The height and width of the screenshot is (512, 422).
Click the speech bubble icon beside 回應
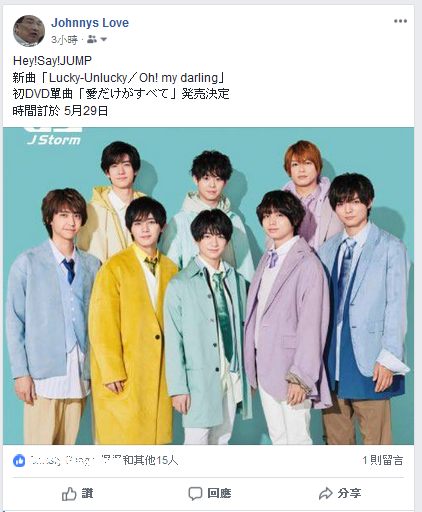195,494
